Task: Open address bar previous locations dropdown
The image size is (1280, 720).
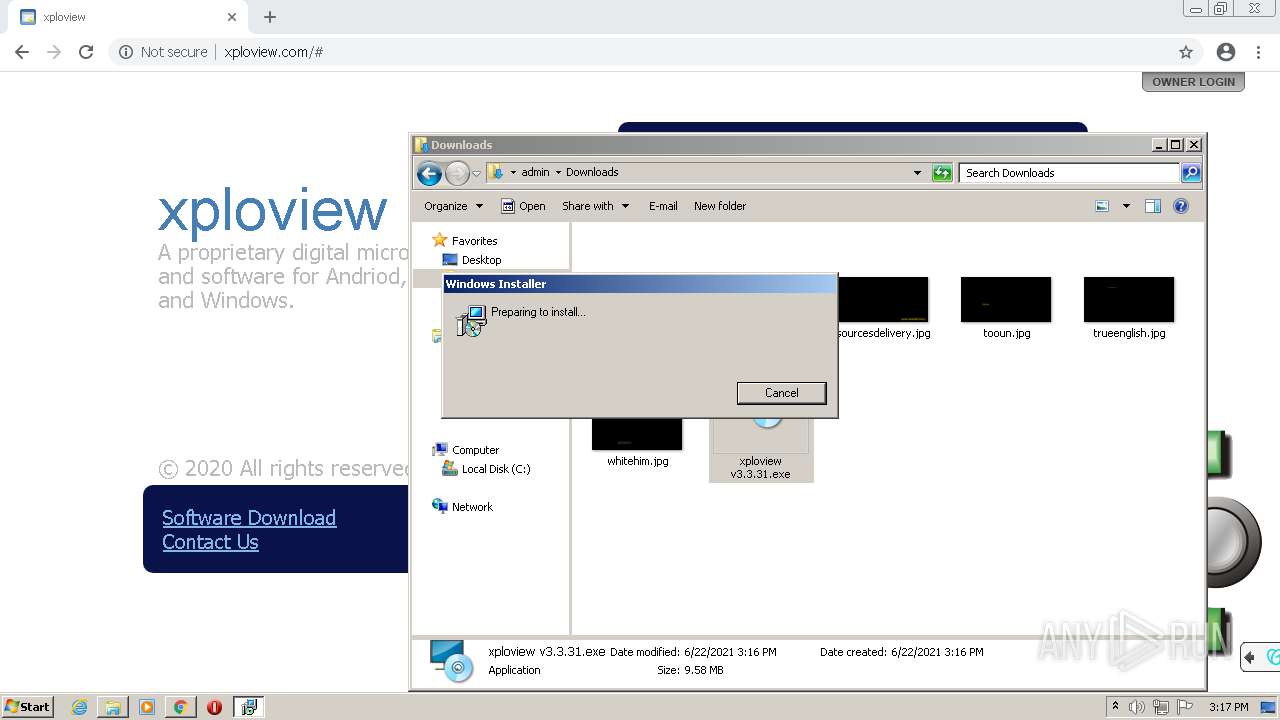Action: [917, 173]
